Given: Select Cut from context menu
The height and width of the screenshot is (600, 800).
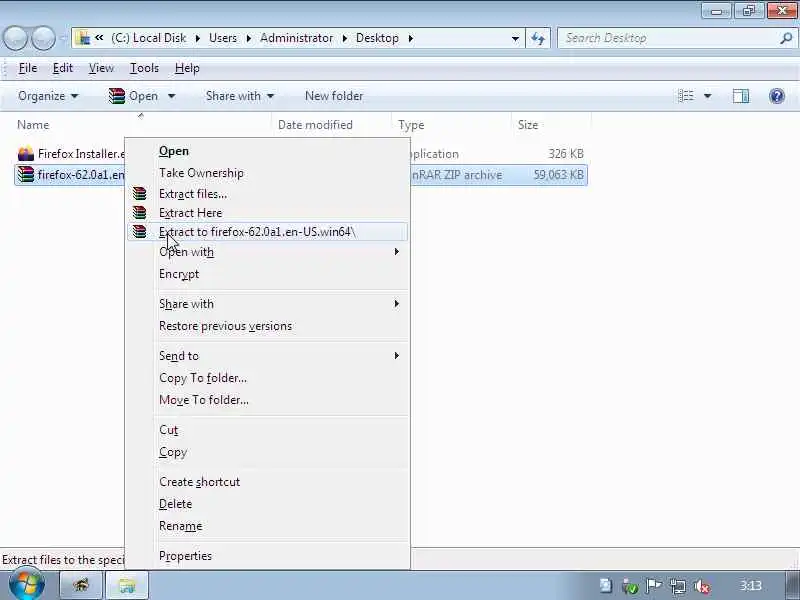Looking at the screenshot, I should coord(267,430).
